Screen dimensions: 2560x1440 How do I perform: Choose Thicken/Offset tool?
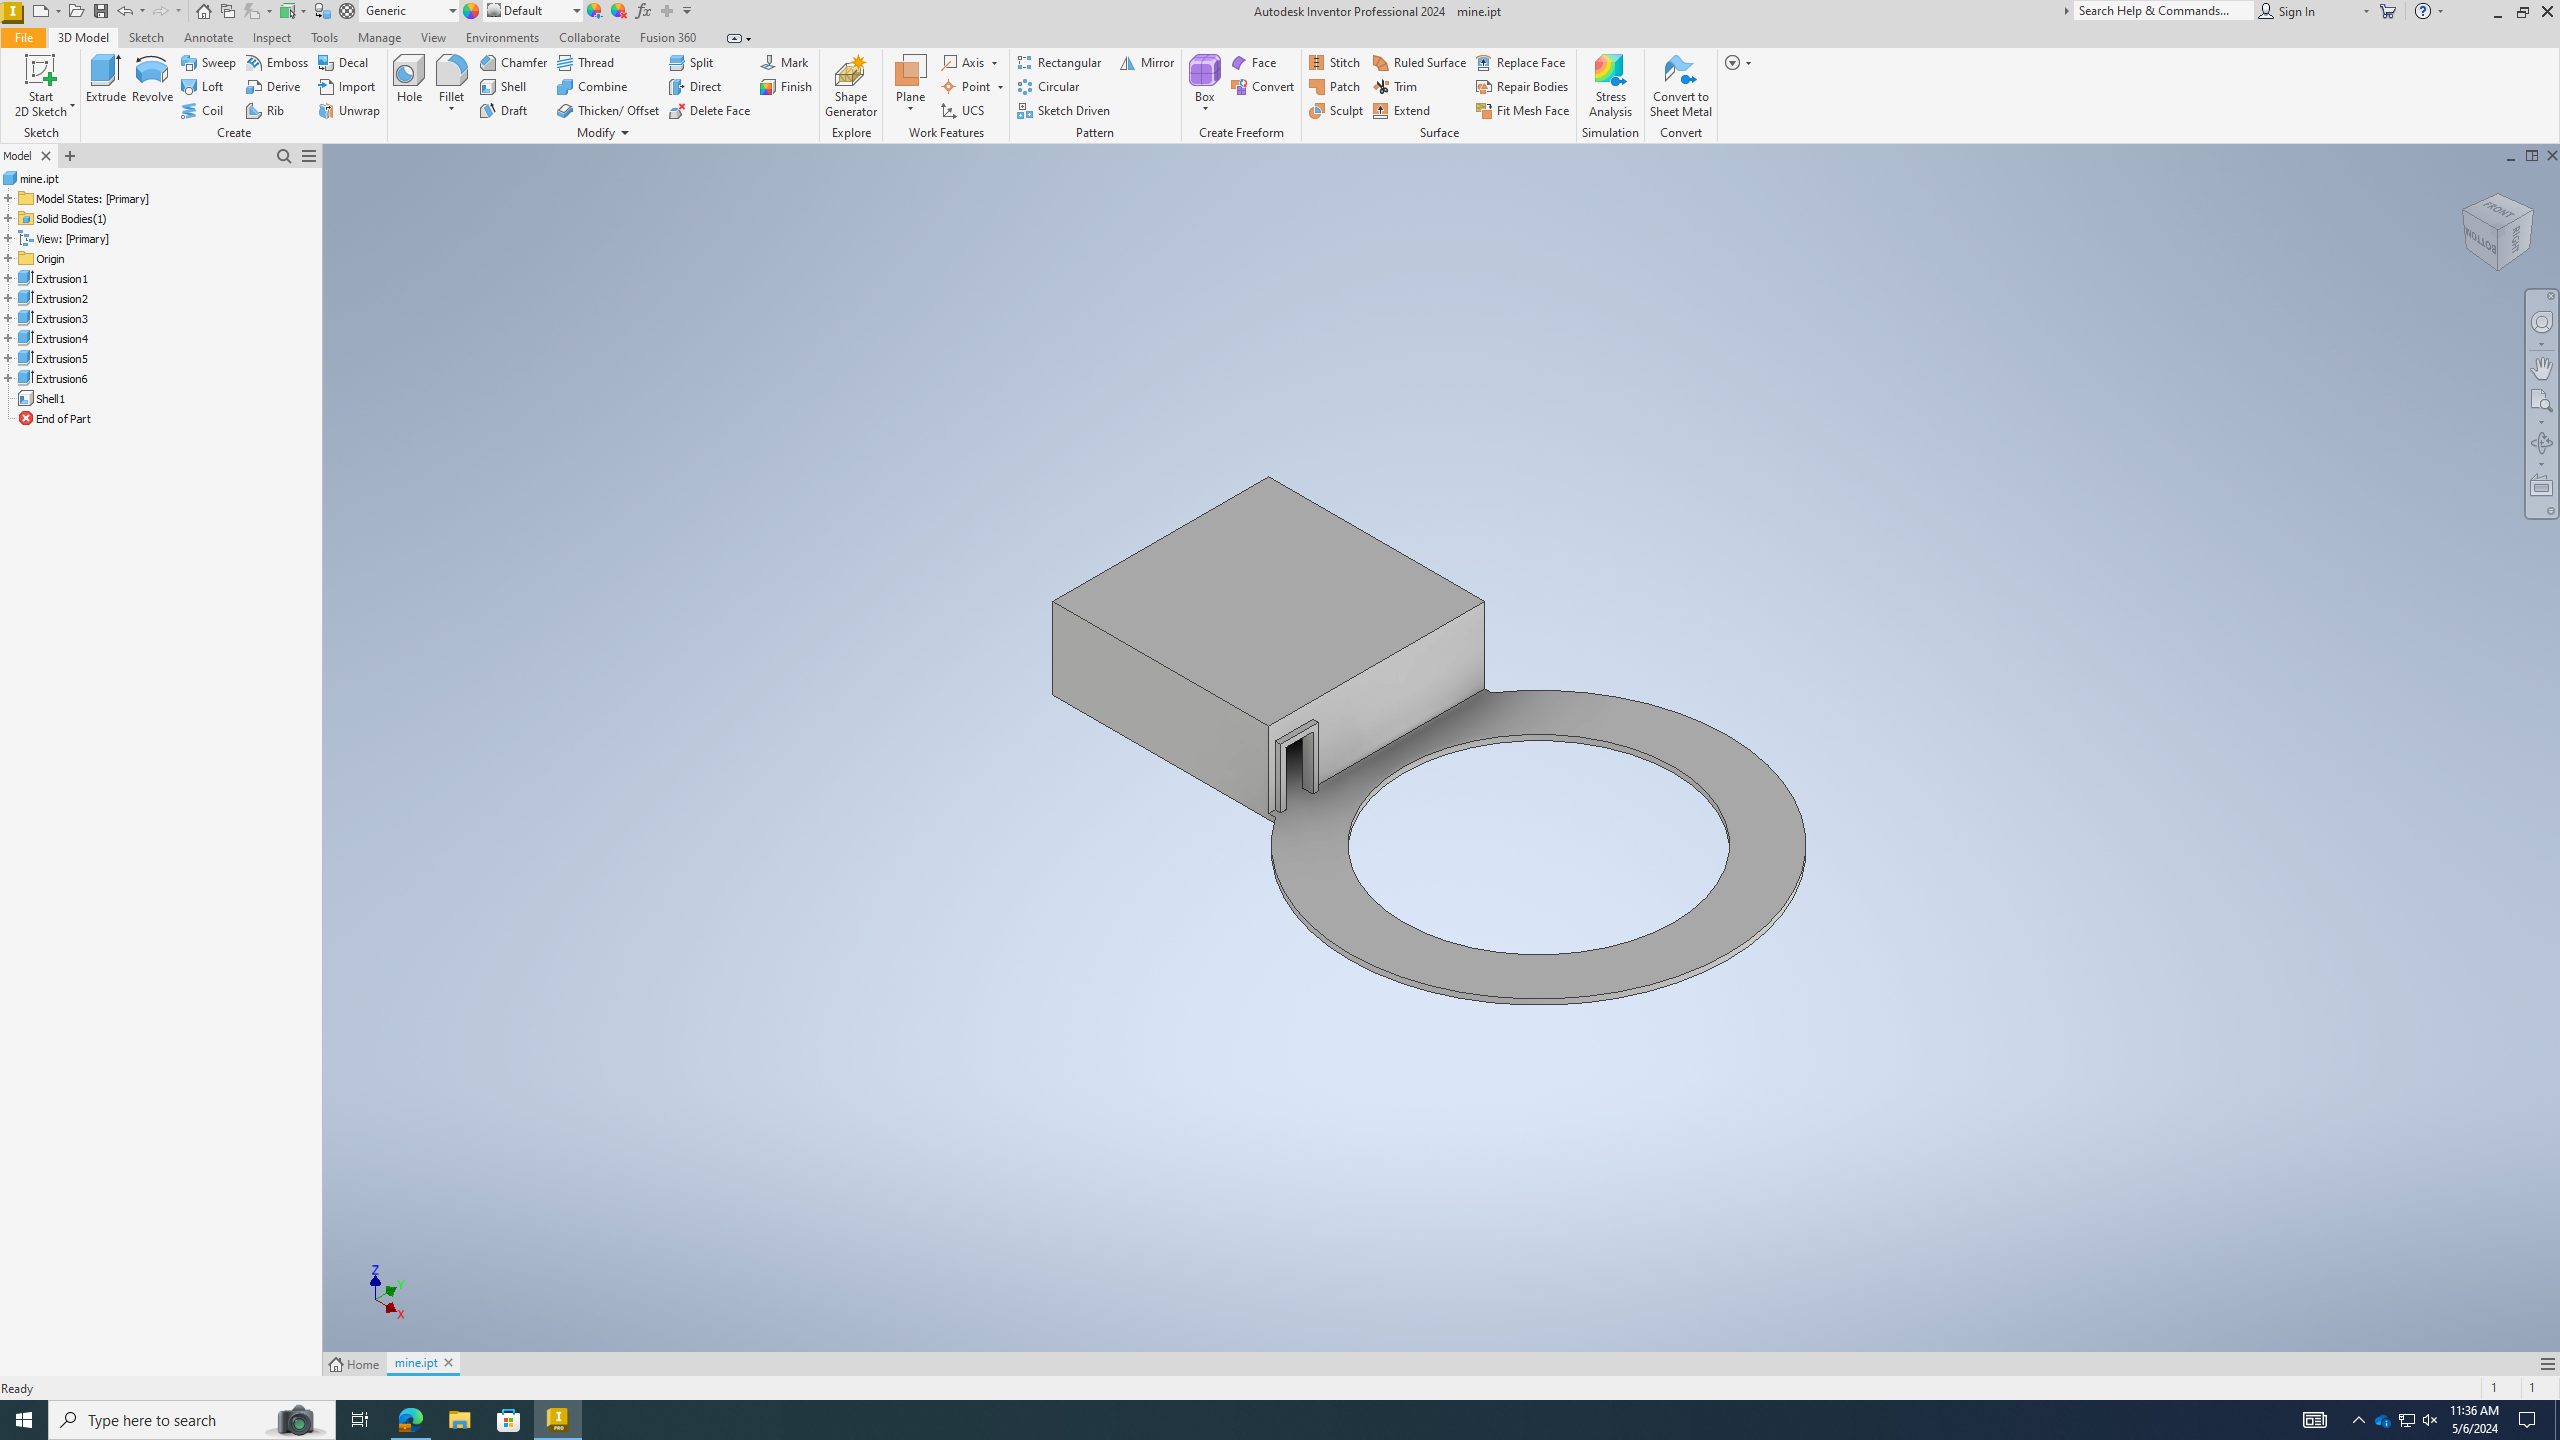click(608, 110)
